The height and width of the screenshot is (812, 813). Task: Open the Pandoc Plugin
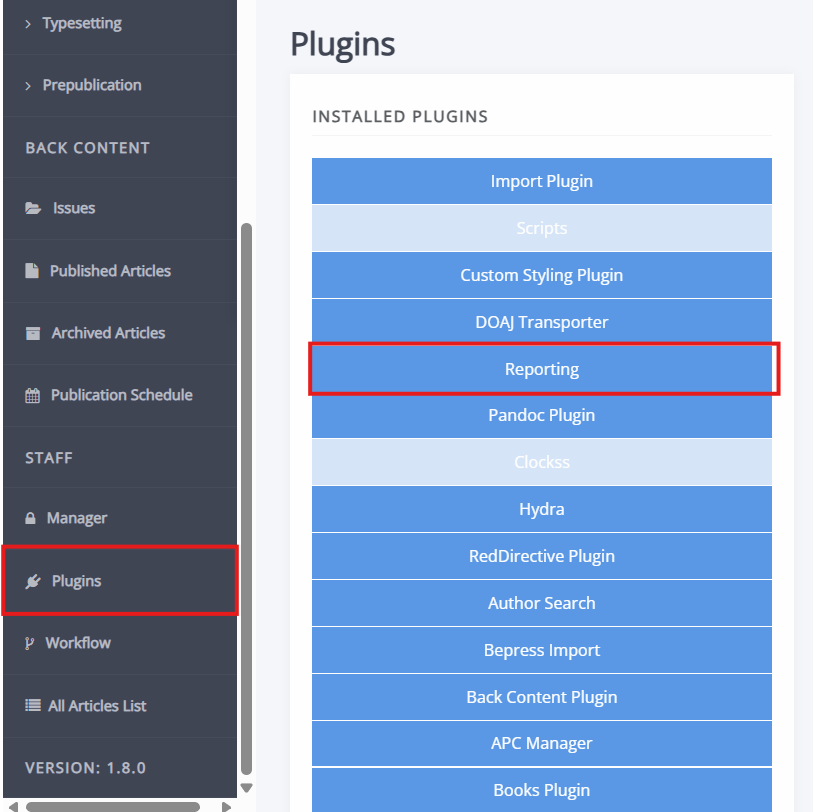click(x=541, y=415)
